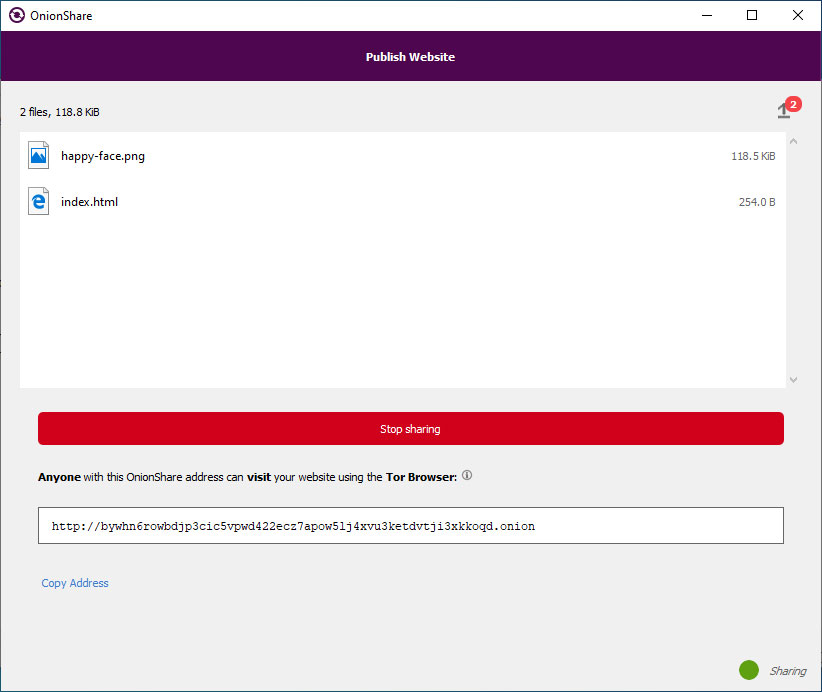Viewport: 822px width, 692px height.
Task: Click the file list scroll down arrow
Action: tap(793, 380)
